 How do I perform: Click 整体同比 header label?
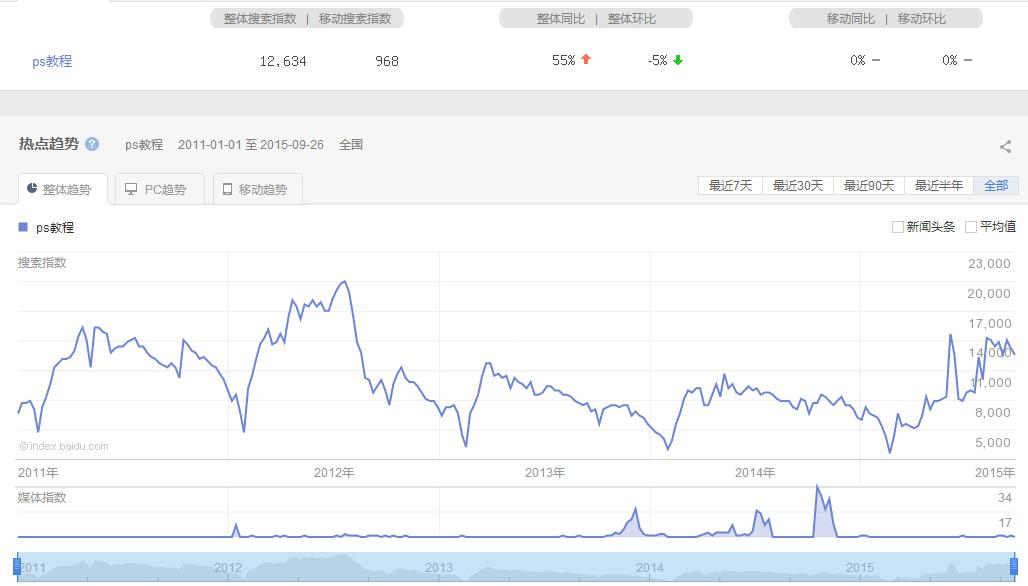[x=561, y=18]
